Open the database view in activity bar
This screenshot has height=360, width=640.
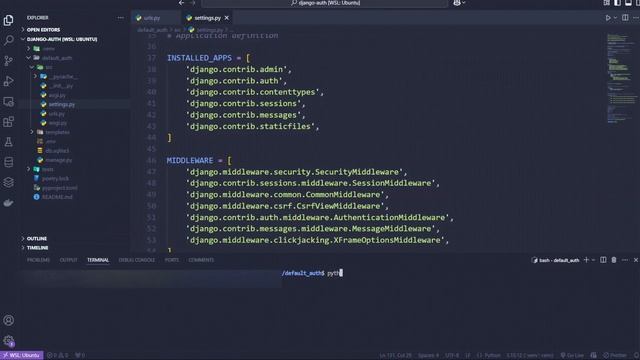tap(8, 162)
